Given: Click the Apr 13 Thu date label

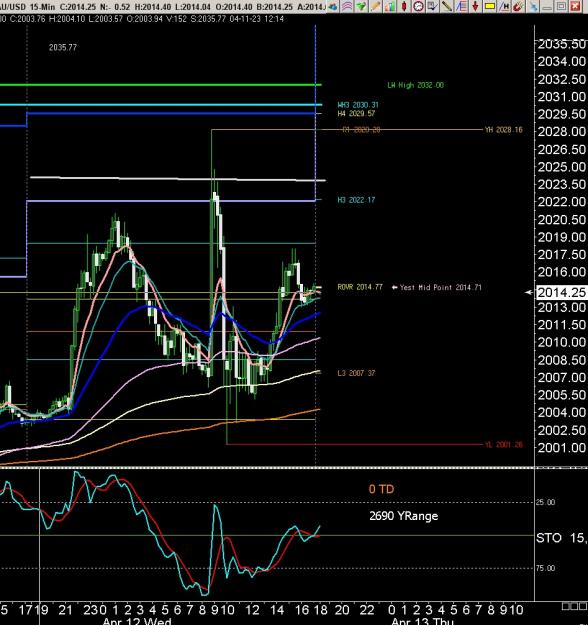Looking at the screenshot, I should click(x=423, y=621).
